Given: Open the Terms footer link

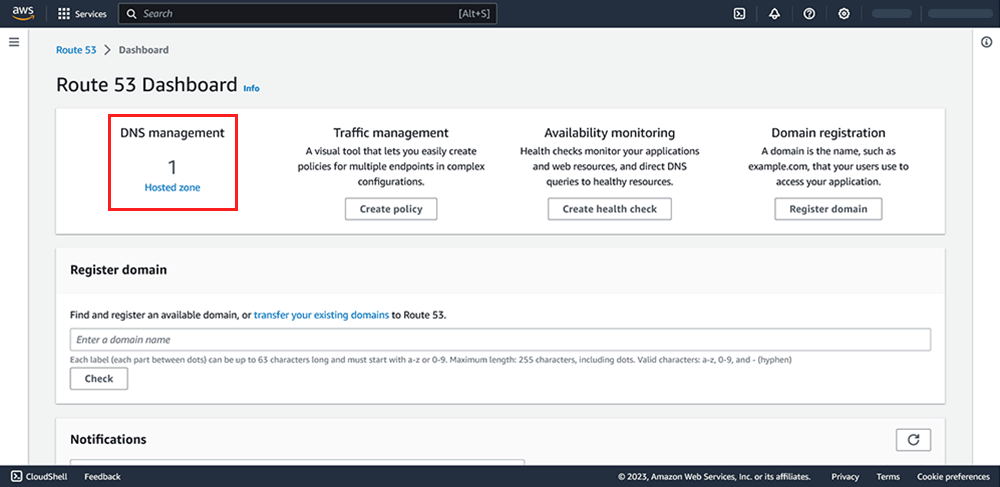Looking at the screenshot, I should pos(888,476).
